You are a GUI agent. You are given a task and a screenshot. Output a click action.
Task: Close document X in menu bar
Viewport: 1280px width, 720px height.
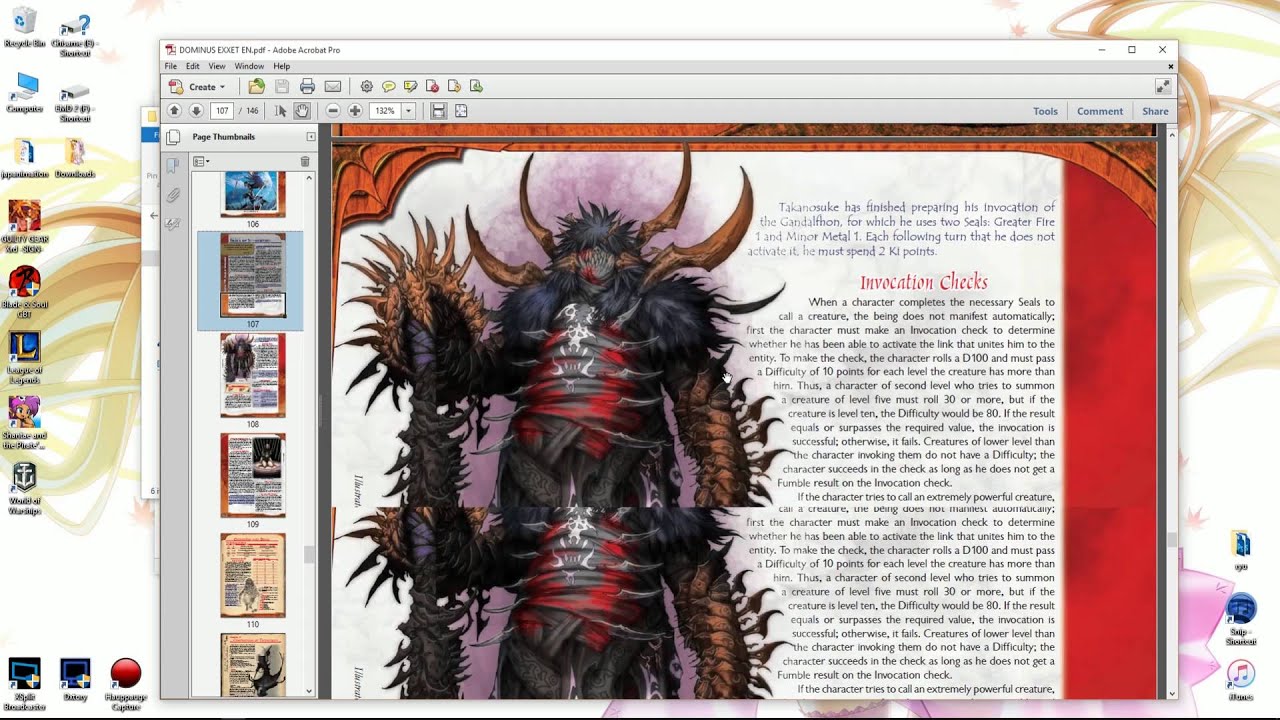1170,67
